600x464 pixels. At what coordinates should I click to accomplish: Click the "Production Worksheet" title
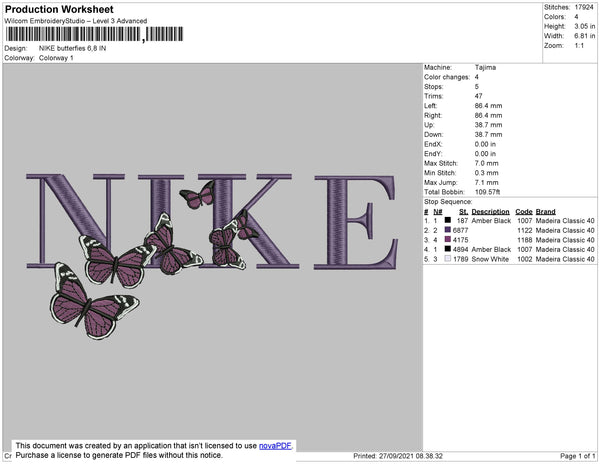pos(59,9)
